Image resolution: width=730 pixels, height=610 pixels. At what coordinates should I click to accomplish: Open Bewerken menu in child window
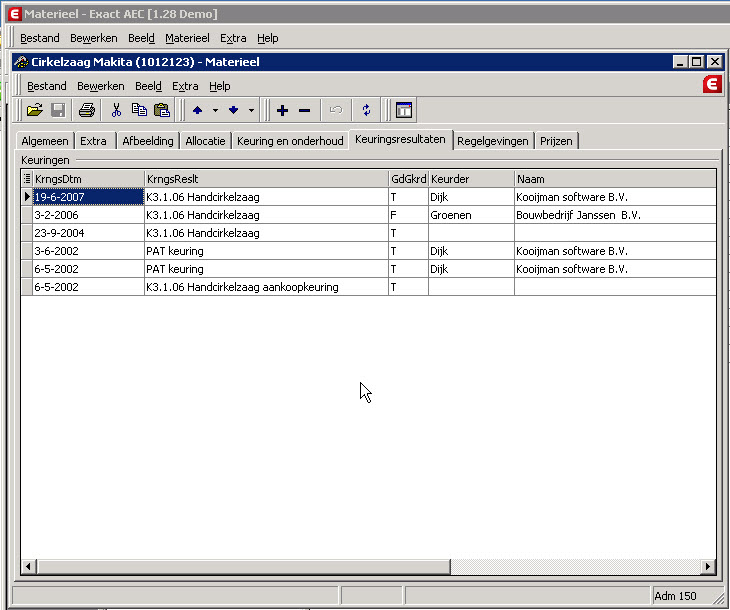pos(101,86)
